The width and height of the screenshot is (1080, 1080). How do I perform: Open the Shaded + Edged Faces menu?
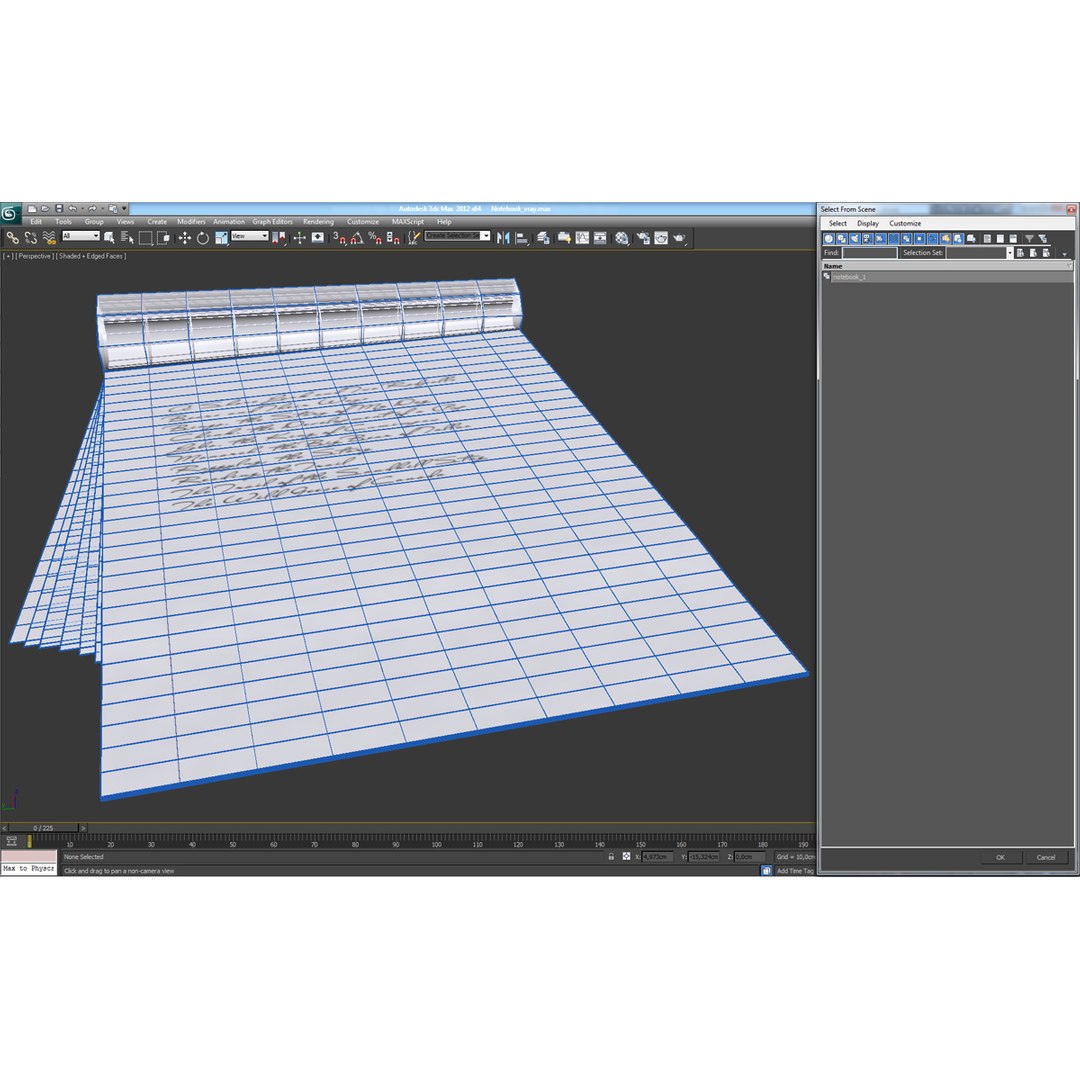(x=91, y=256)
